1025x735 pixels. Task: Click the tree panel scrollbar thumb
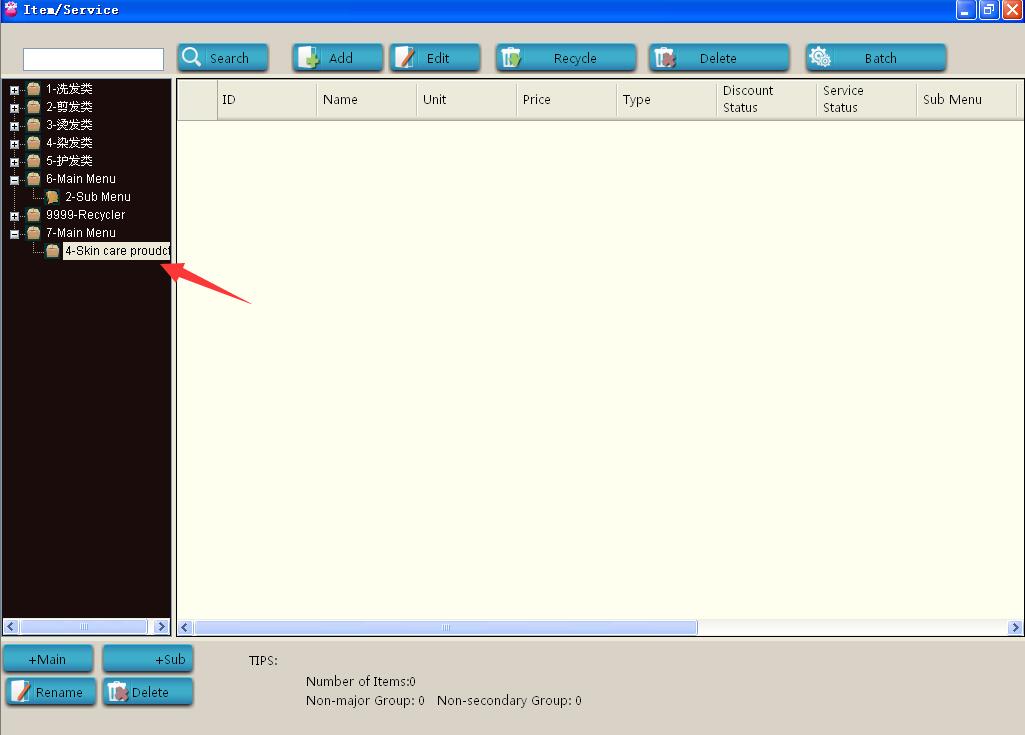click(84, 626)
